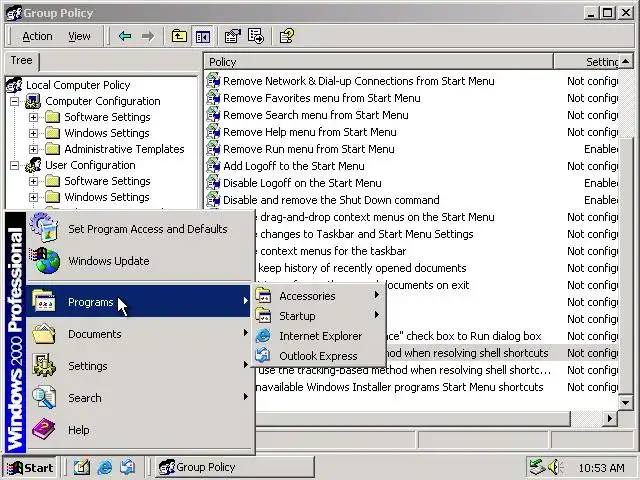Click the 10:53 AM clock
640x480 pixels.
point(602,468)
